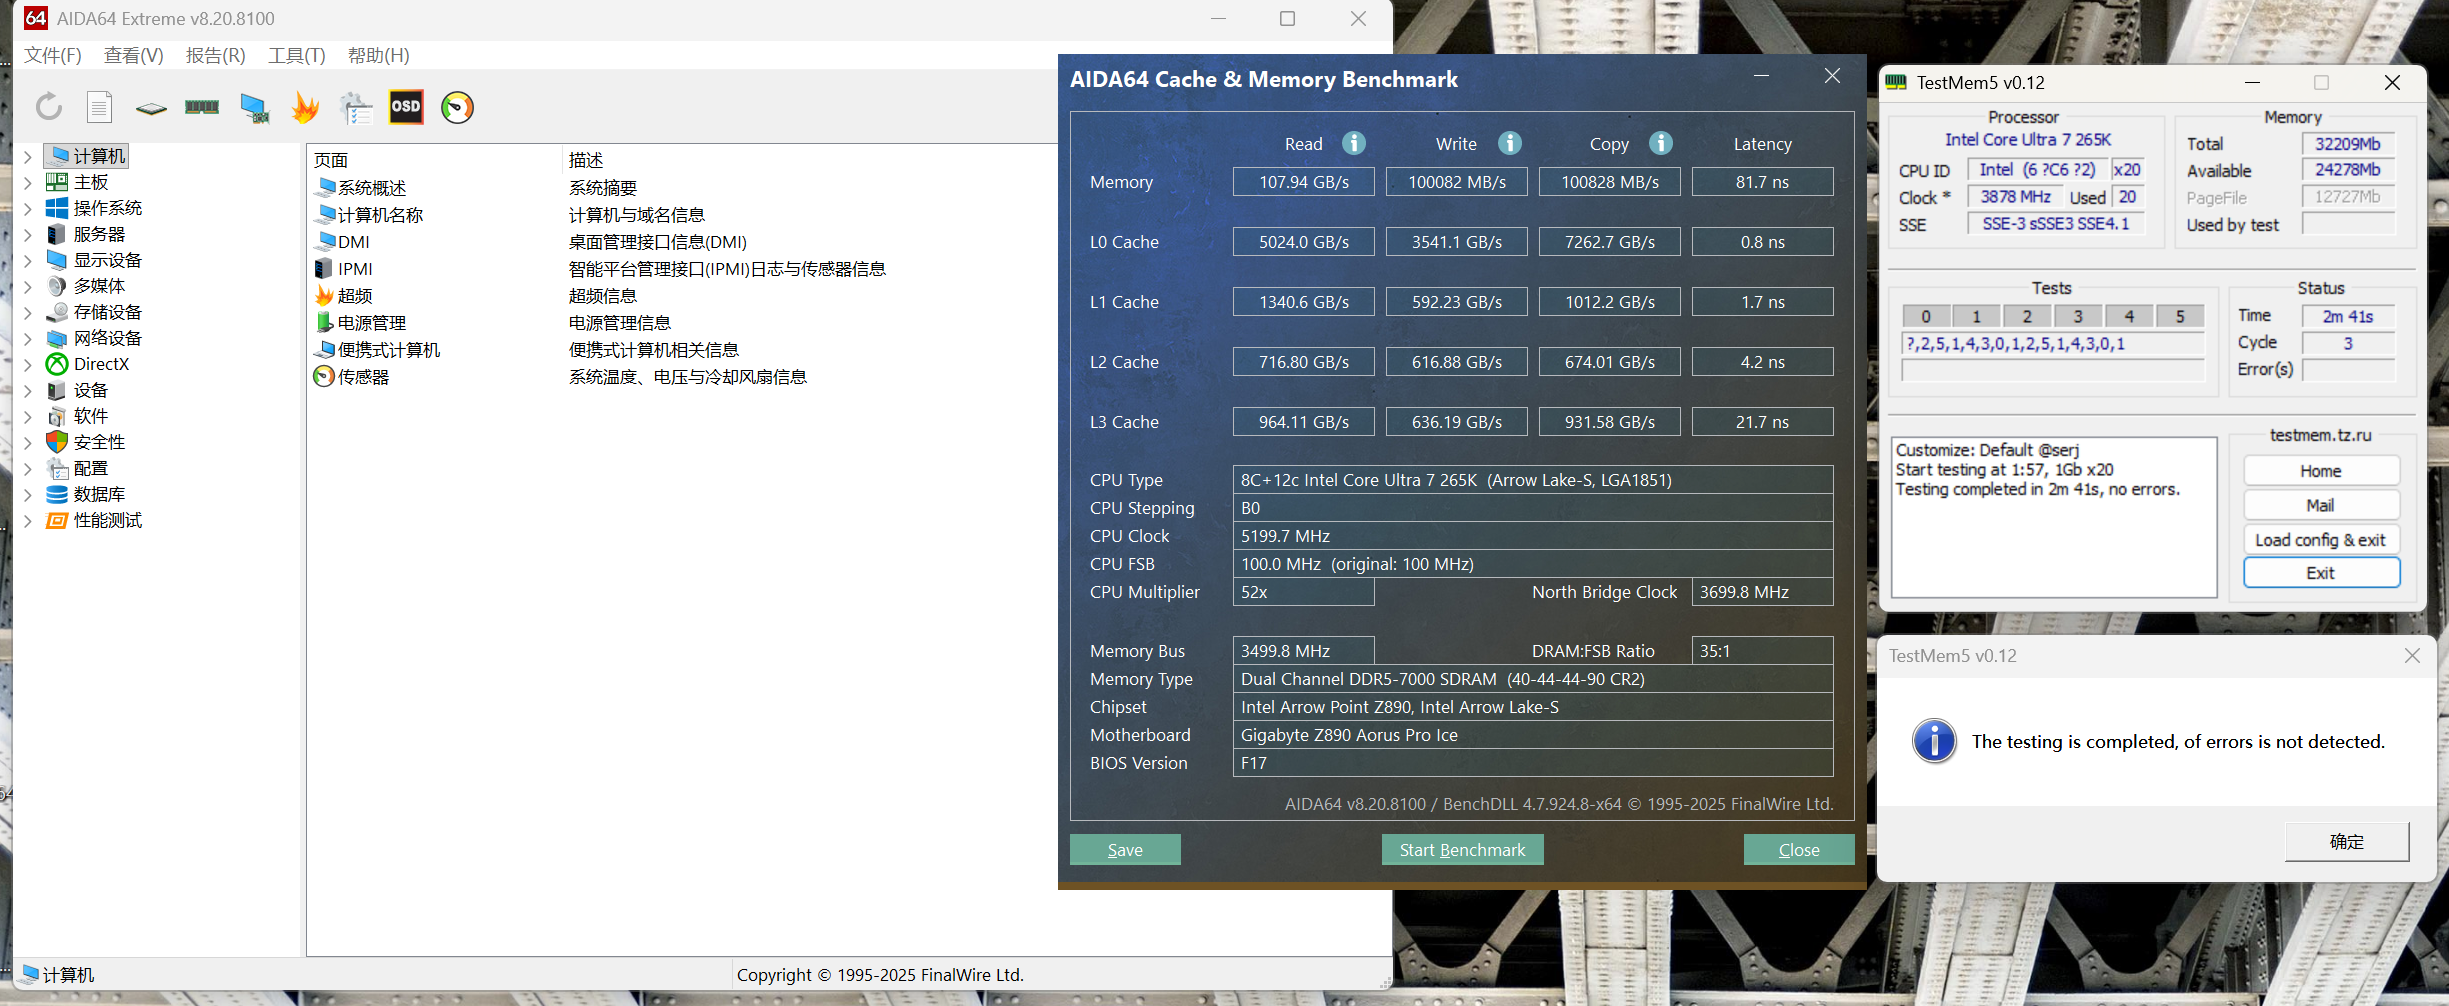This screenshot has width=2449, height=1006.
Task: Click the TestMem5 Home button
Action: tap(2321, 471)
